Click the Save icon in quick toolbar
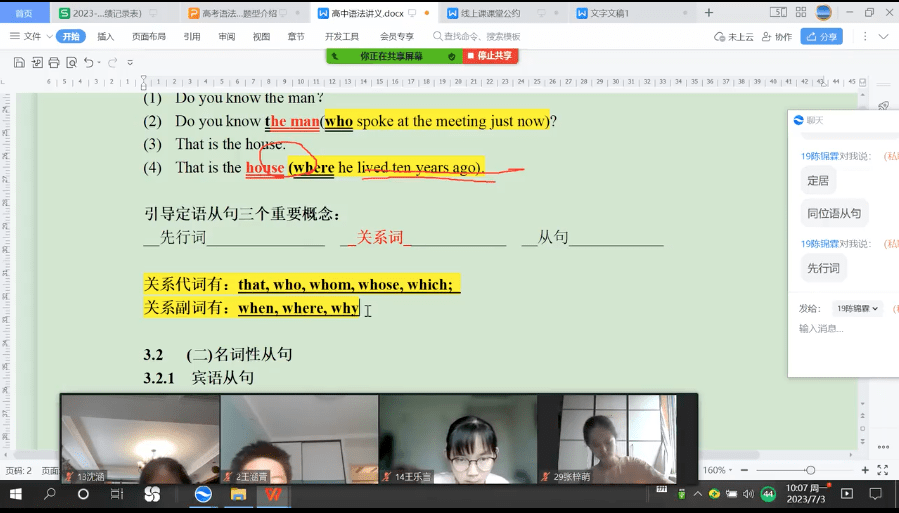The height and width of the screenshot is (513, 899). coord(19,62)
